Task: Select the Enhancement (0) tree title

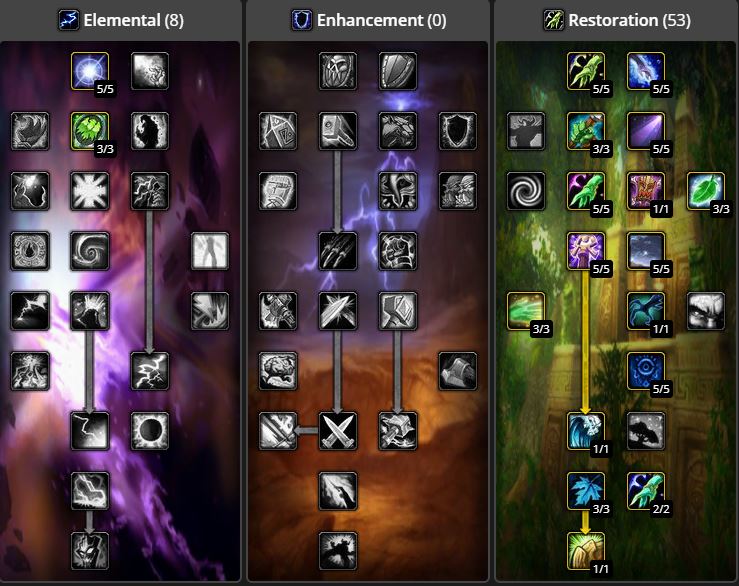Action: 381,20
